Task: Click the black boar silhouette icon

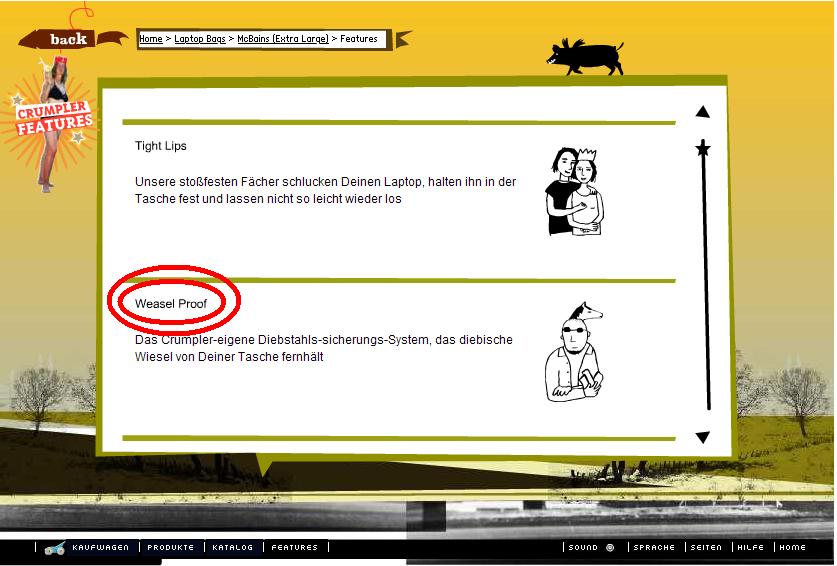Action: point(587,56)
